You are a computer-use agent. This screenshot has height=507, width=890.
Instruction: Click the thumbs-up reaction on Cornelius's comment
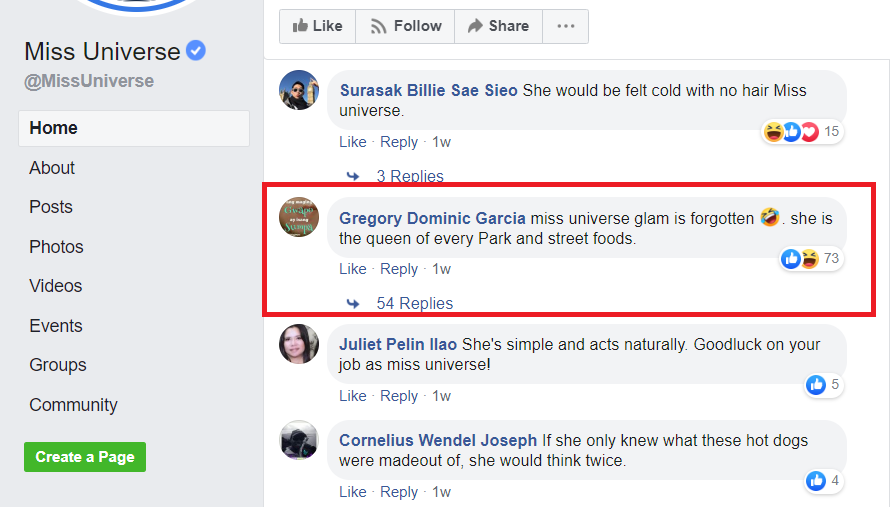point(816,481)
